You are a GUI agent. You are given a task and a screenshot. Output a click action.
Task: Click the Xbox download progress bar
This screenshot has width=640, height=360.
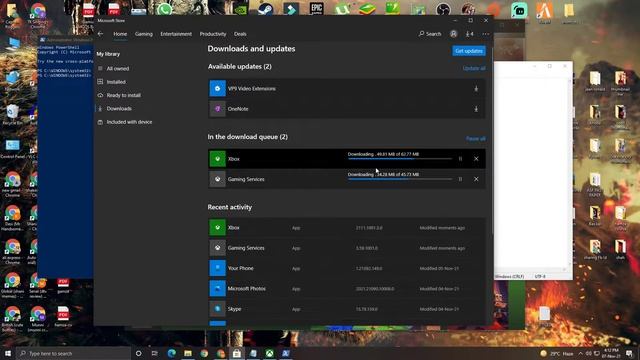coord(400,159)
